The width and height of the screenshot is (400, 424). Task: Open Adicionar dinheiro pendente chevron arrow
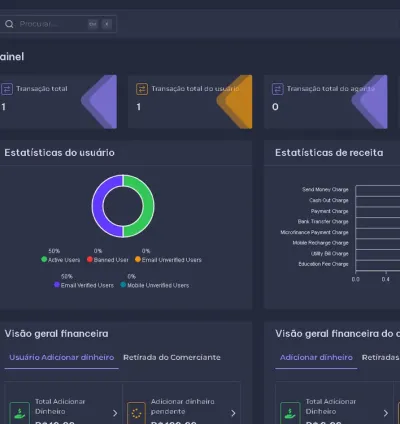coord(233,413)
